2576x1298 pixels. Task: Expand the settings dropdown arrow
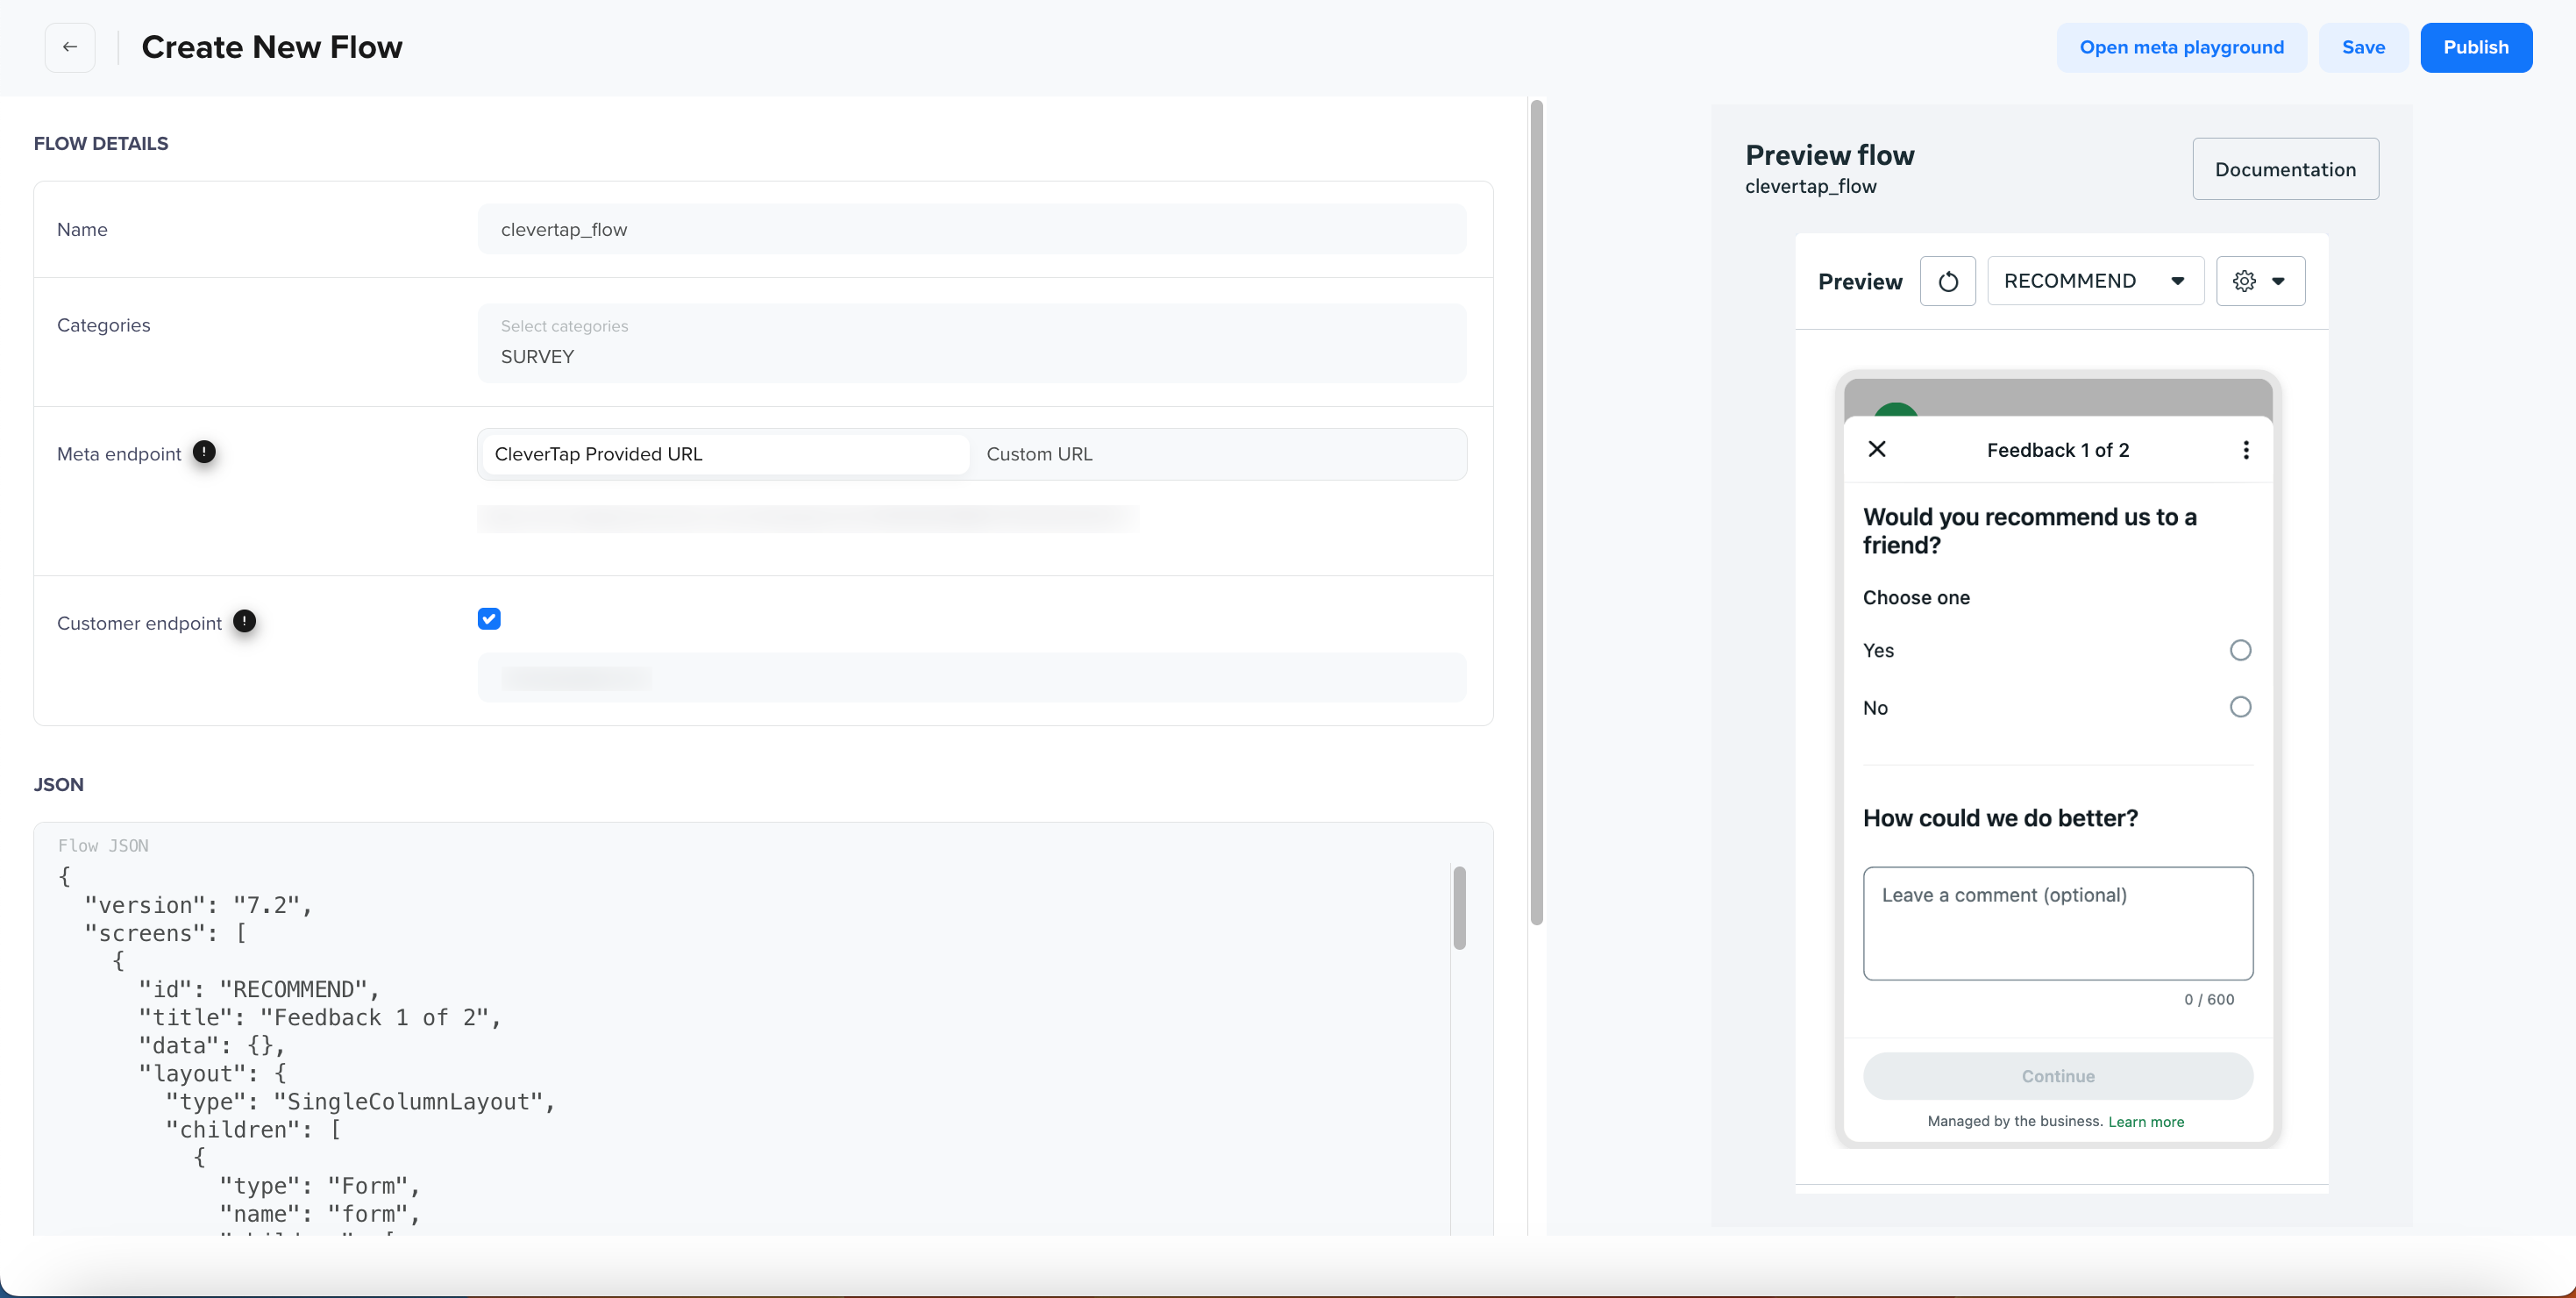coord(2278,281)
